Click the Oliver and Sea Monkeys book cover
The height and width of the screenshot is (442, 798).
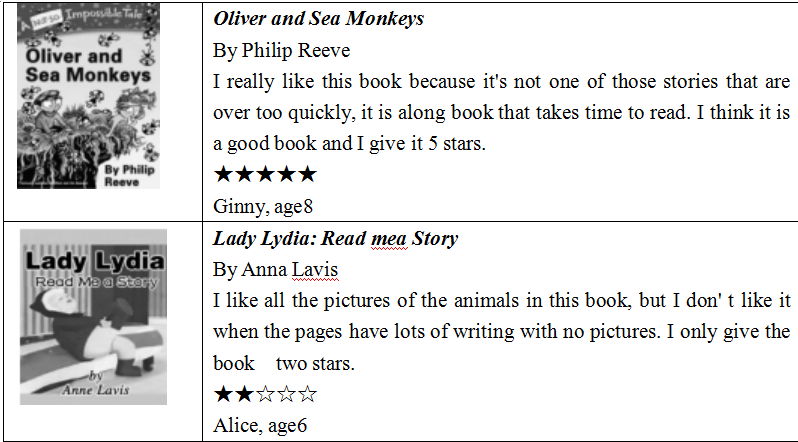click(89, 96)
